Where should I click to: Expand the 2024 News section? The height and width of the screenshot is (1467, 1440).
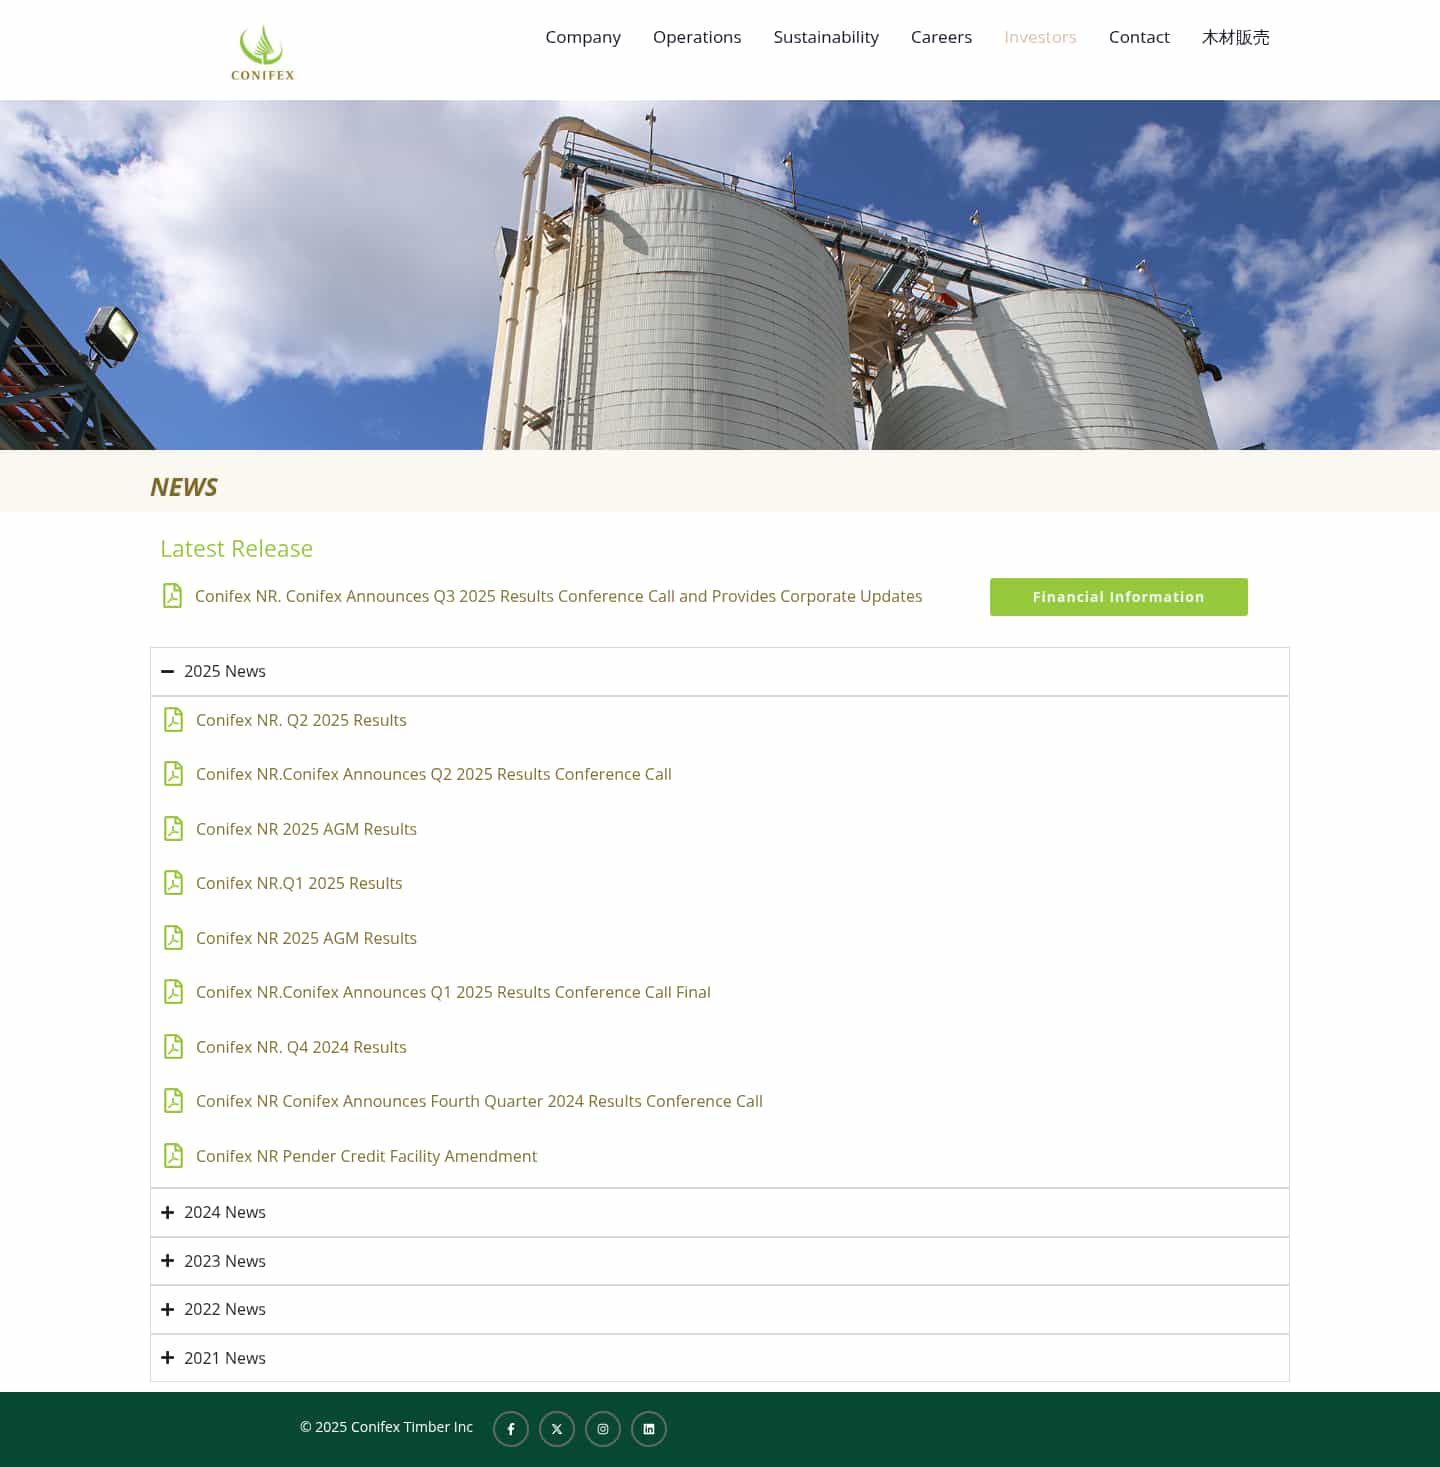(719, 1213)
